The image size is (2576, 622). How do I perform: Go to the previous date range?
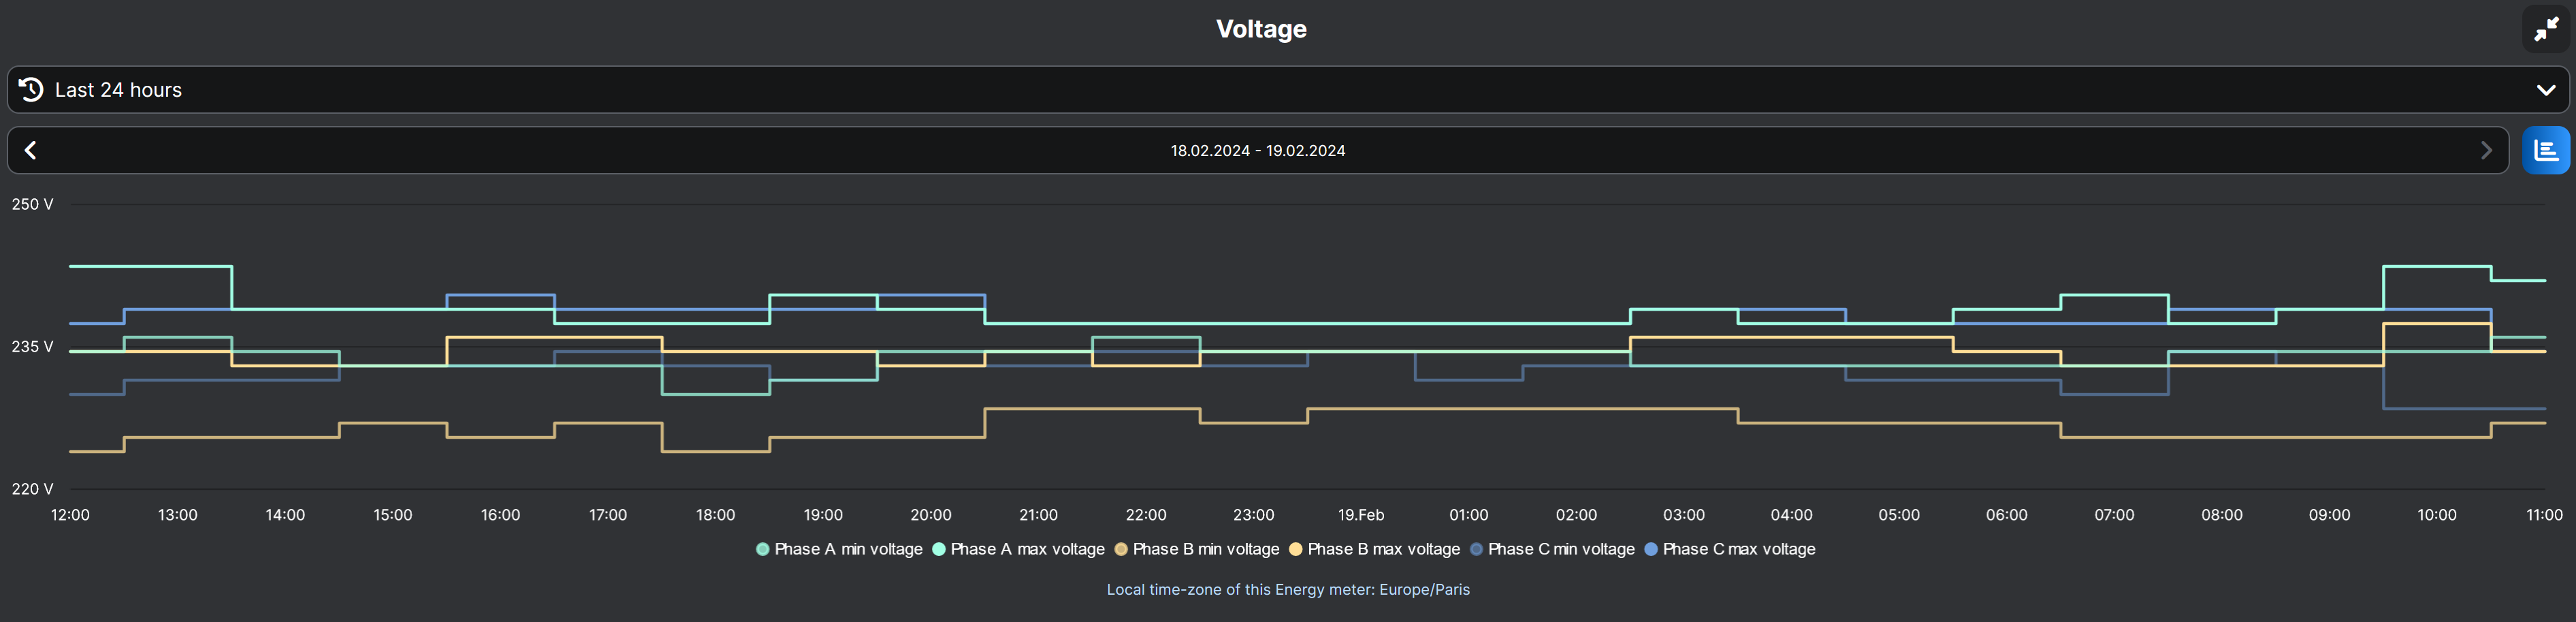31,151
